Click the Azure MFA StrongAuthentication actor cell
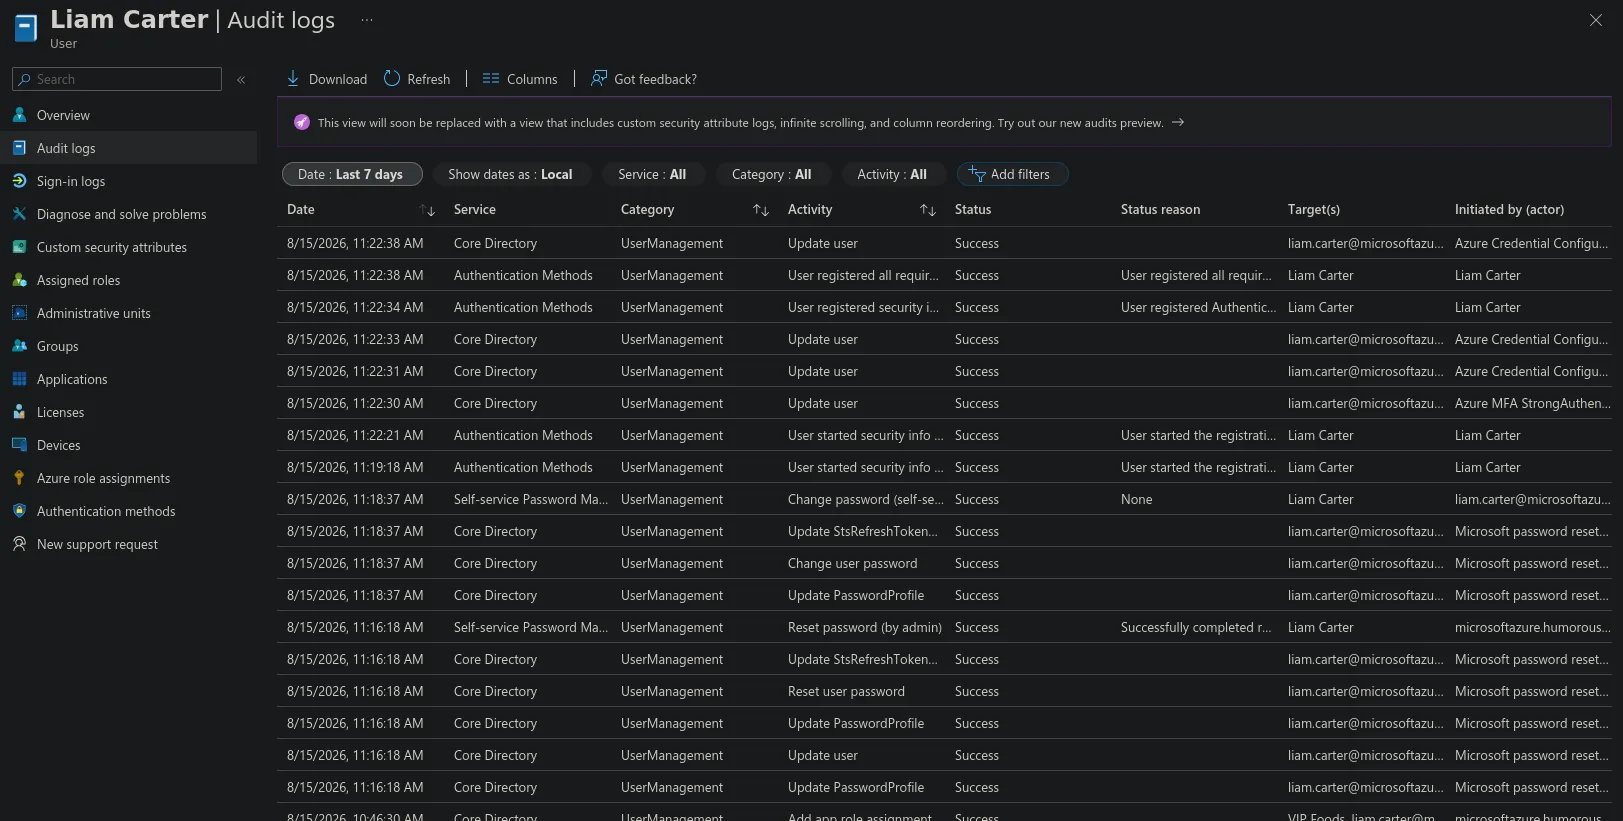The image size is (1623, 821). coord(1532,403)
